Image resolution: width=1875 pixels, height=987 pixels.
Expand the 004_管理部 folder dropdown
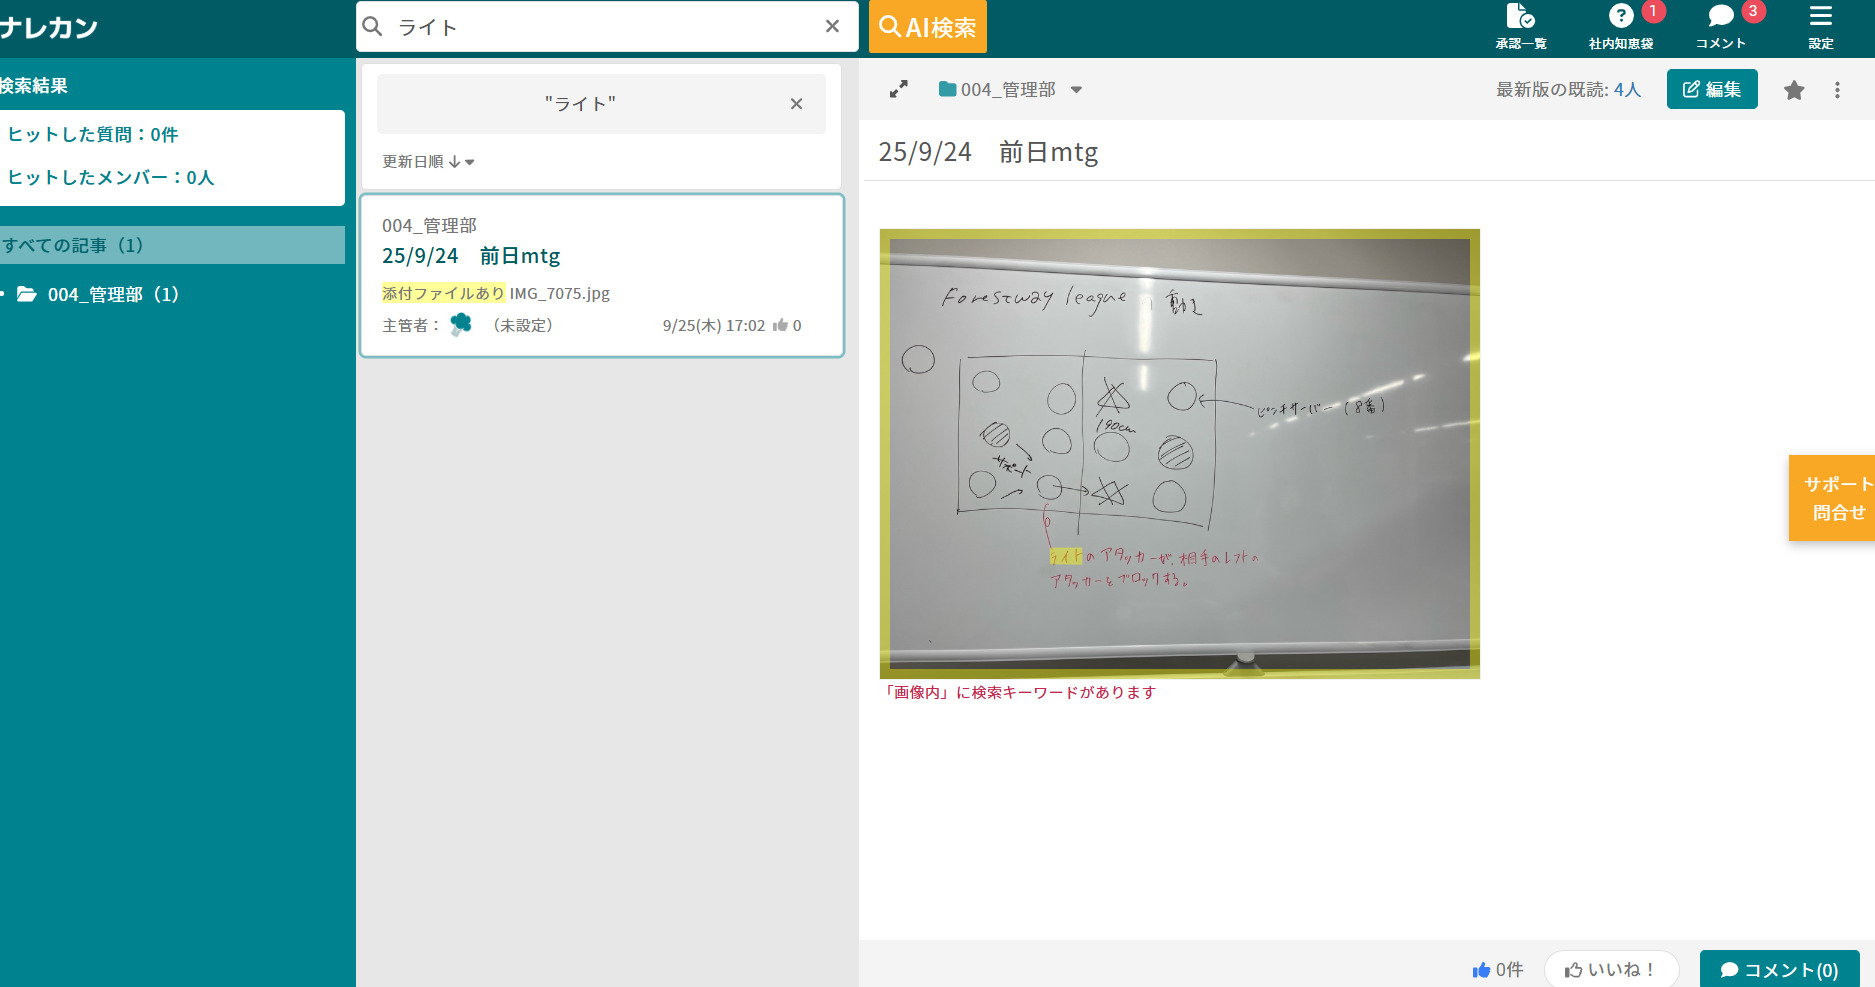coord(1076,90)
